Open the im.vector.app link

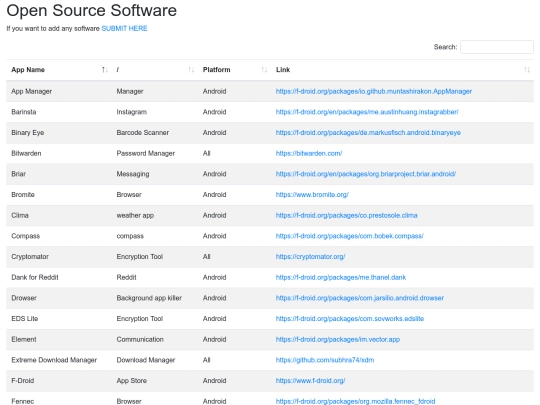[338, 339]
